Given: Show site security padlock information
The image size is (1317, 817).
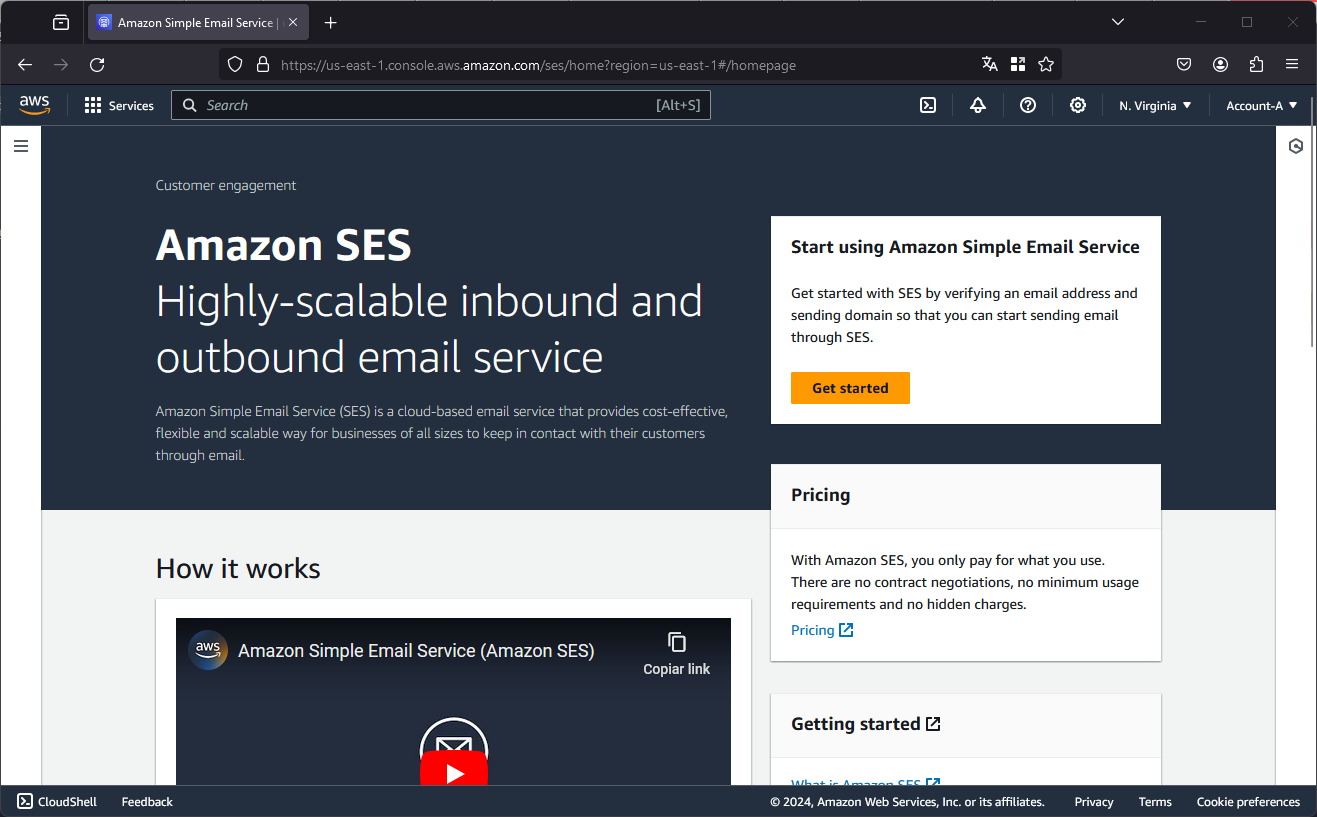Looking at the screenshot, I should [x=263, y=64].
